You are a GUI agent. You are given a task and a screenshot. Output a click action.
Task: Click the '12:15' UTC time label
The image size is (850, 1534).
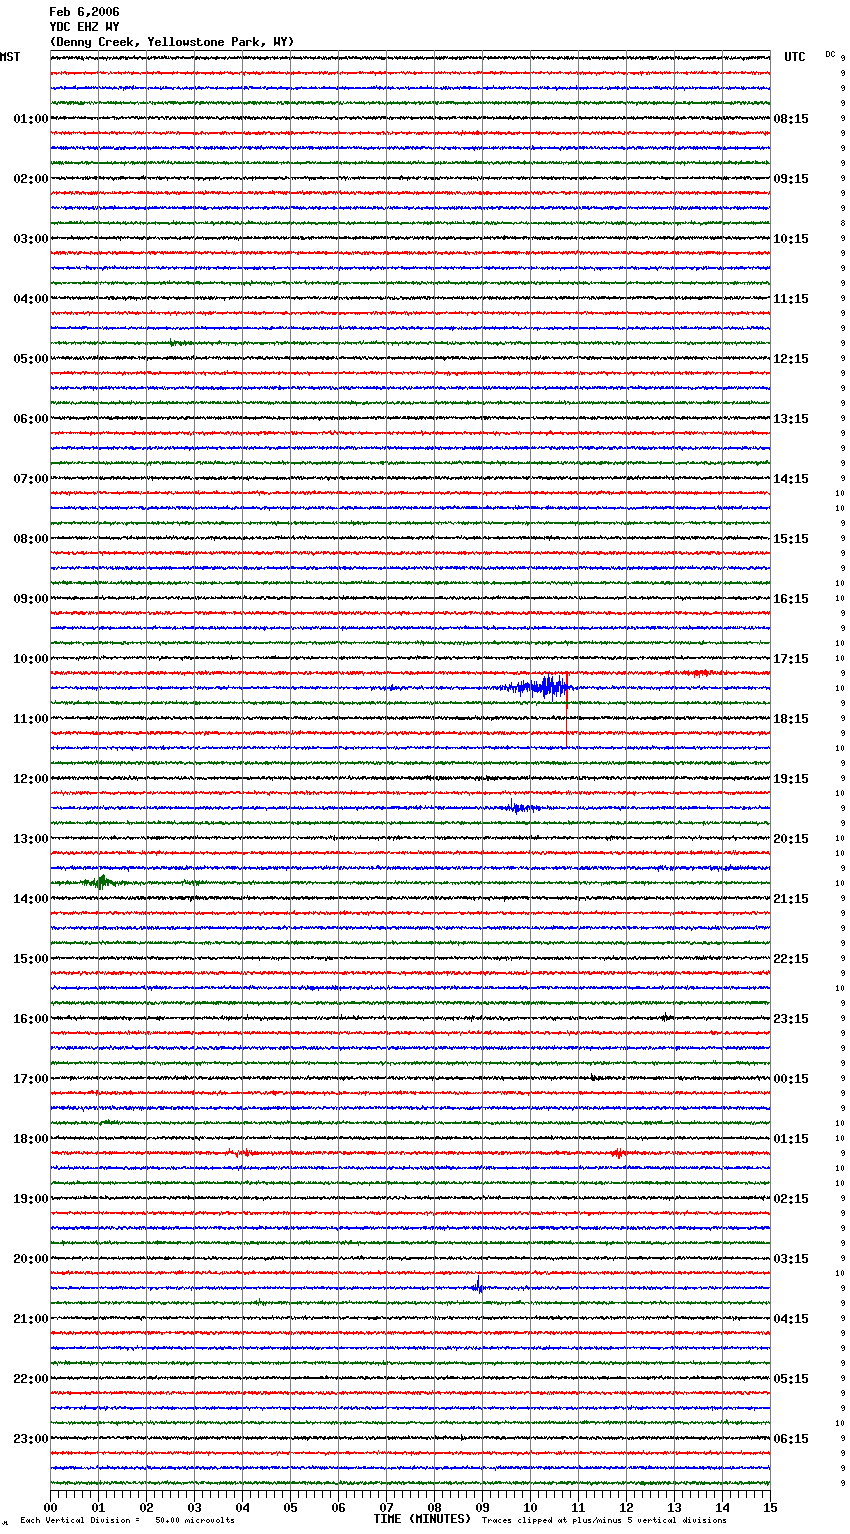(791, 359)
